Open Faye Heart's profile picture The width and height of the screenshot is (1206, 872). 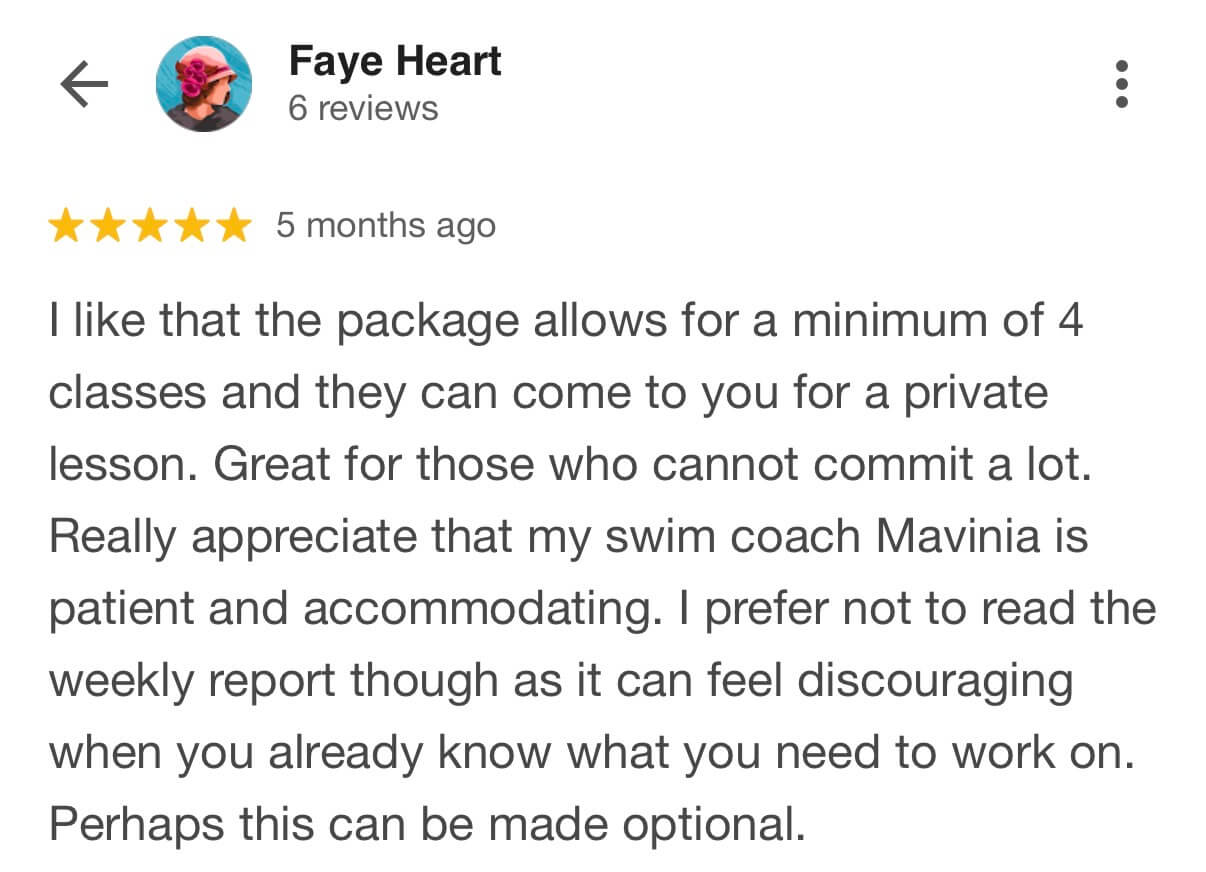tap(203, 85)
